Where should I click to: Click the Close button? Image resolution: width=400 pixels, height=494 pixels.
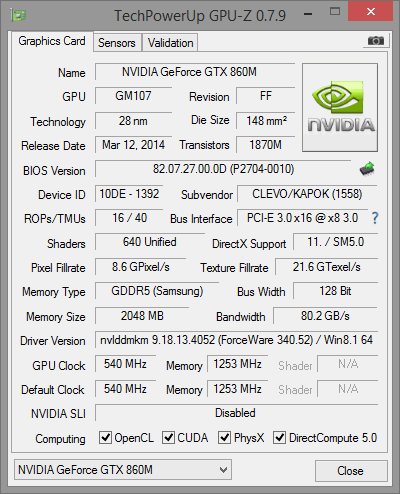click(x=351, y=471)
